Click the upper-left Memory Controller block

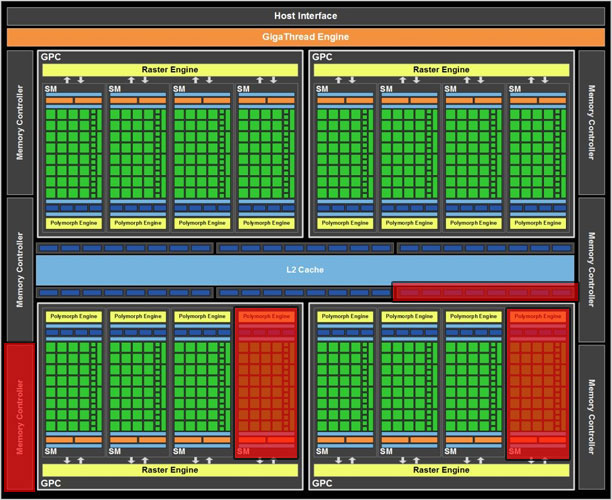20,122
